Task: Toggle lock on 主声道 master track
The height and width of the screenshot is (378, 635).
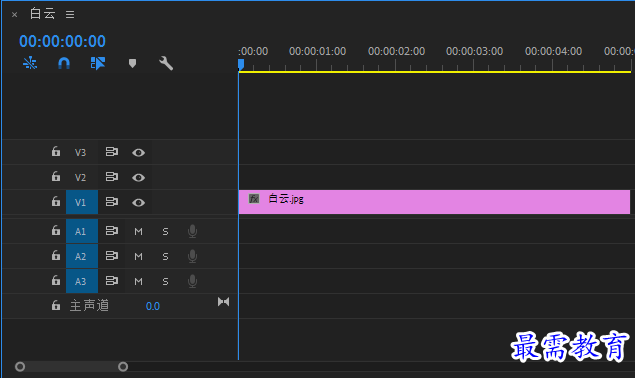Action: click(55, 305)
